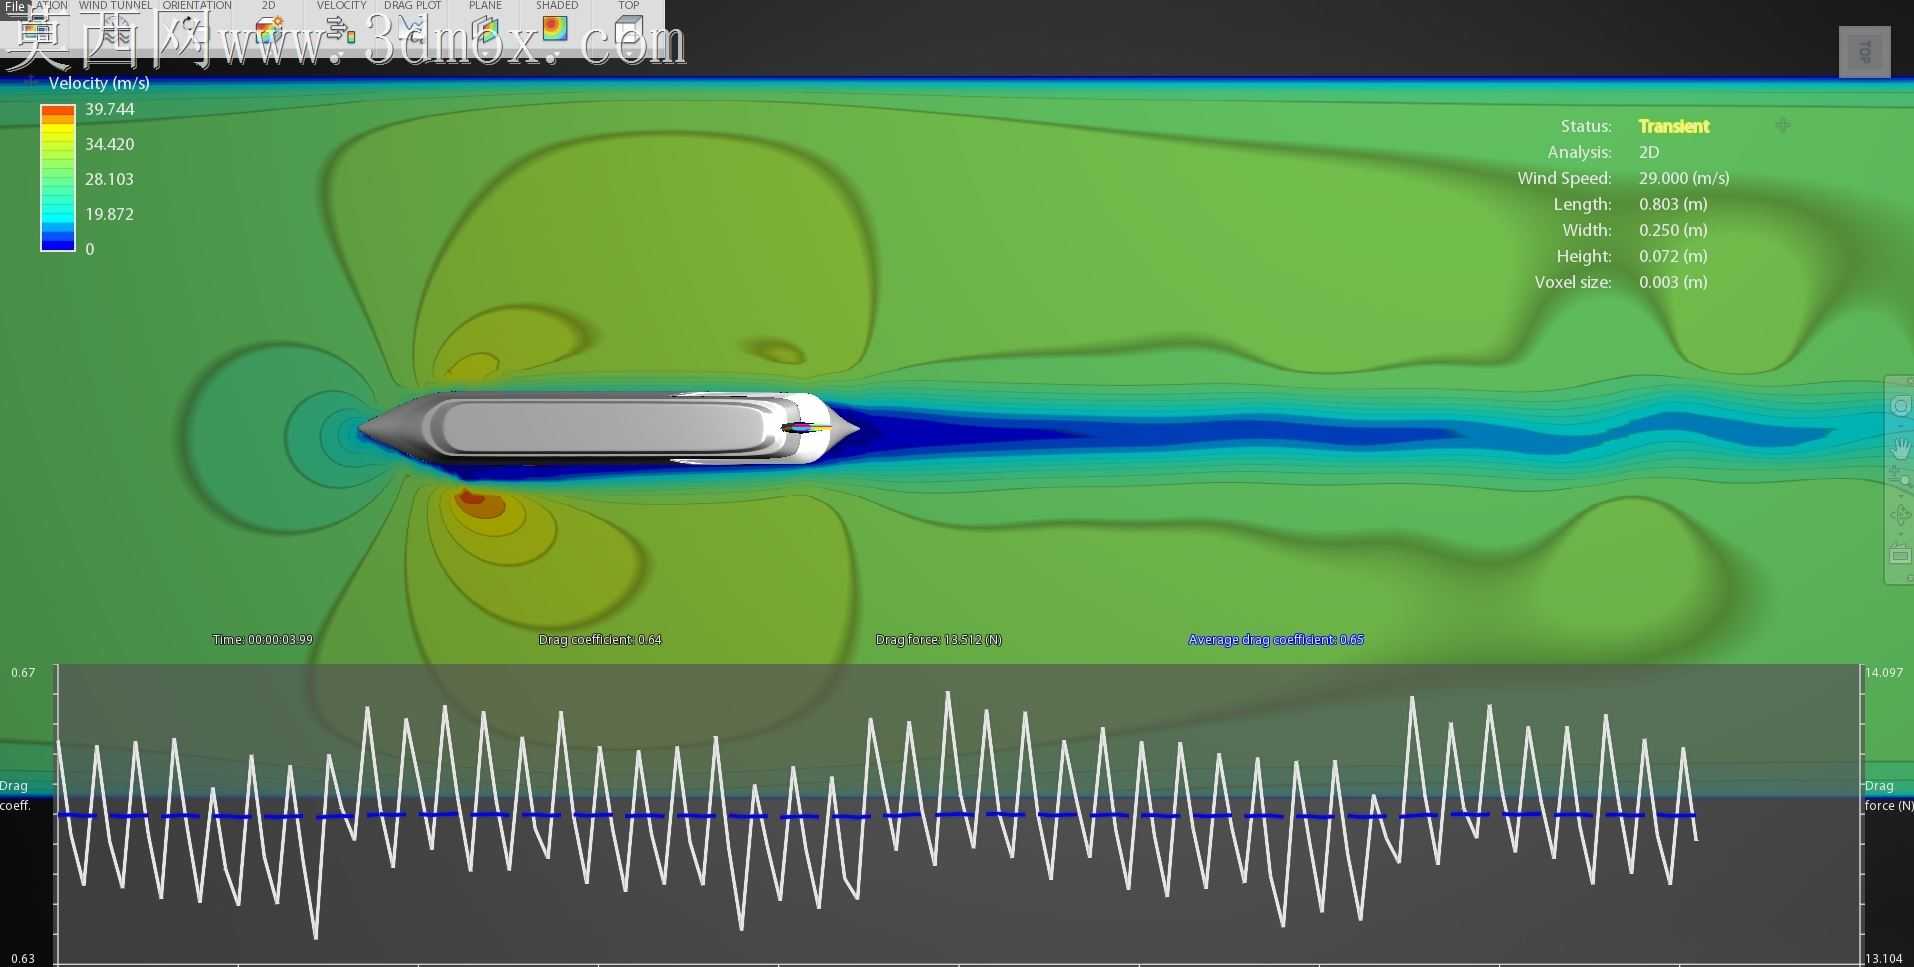The width and height of the screenshot is (1914, 967).
Task: Click the Height value 0.072 (m)
Action: click(x=1673, y=256)
